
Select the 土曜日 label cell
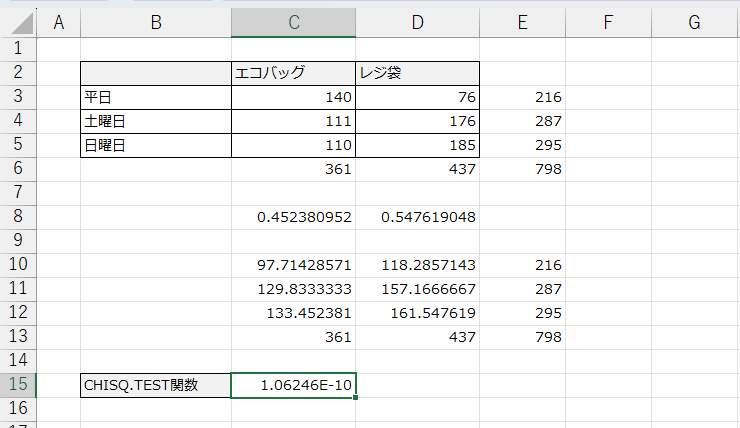click(x=155, y=121)
